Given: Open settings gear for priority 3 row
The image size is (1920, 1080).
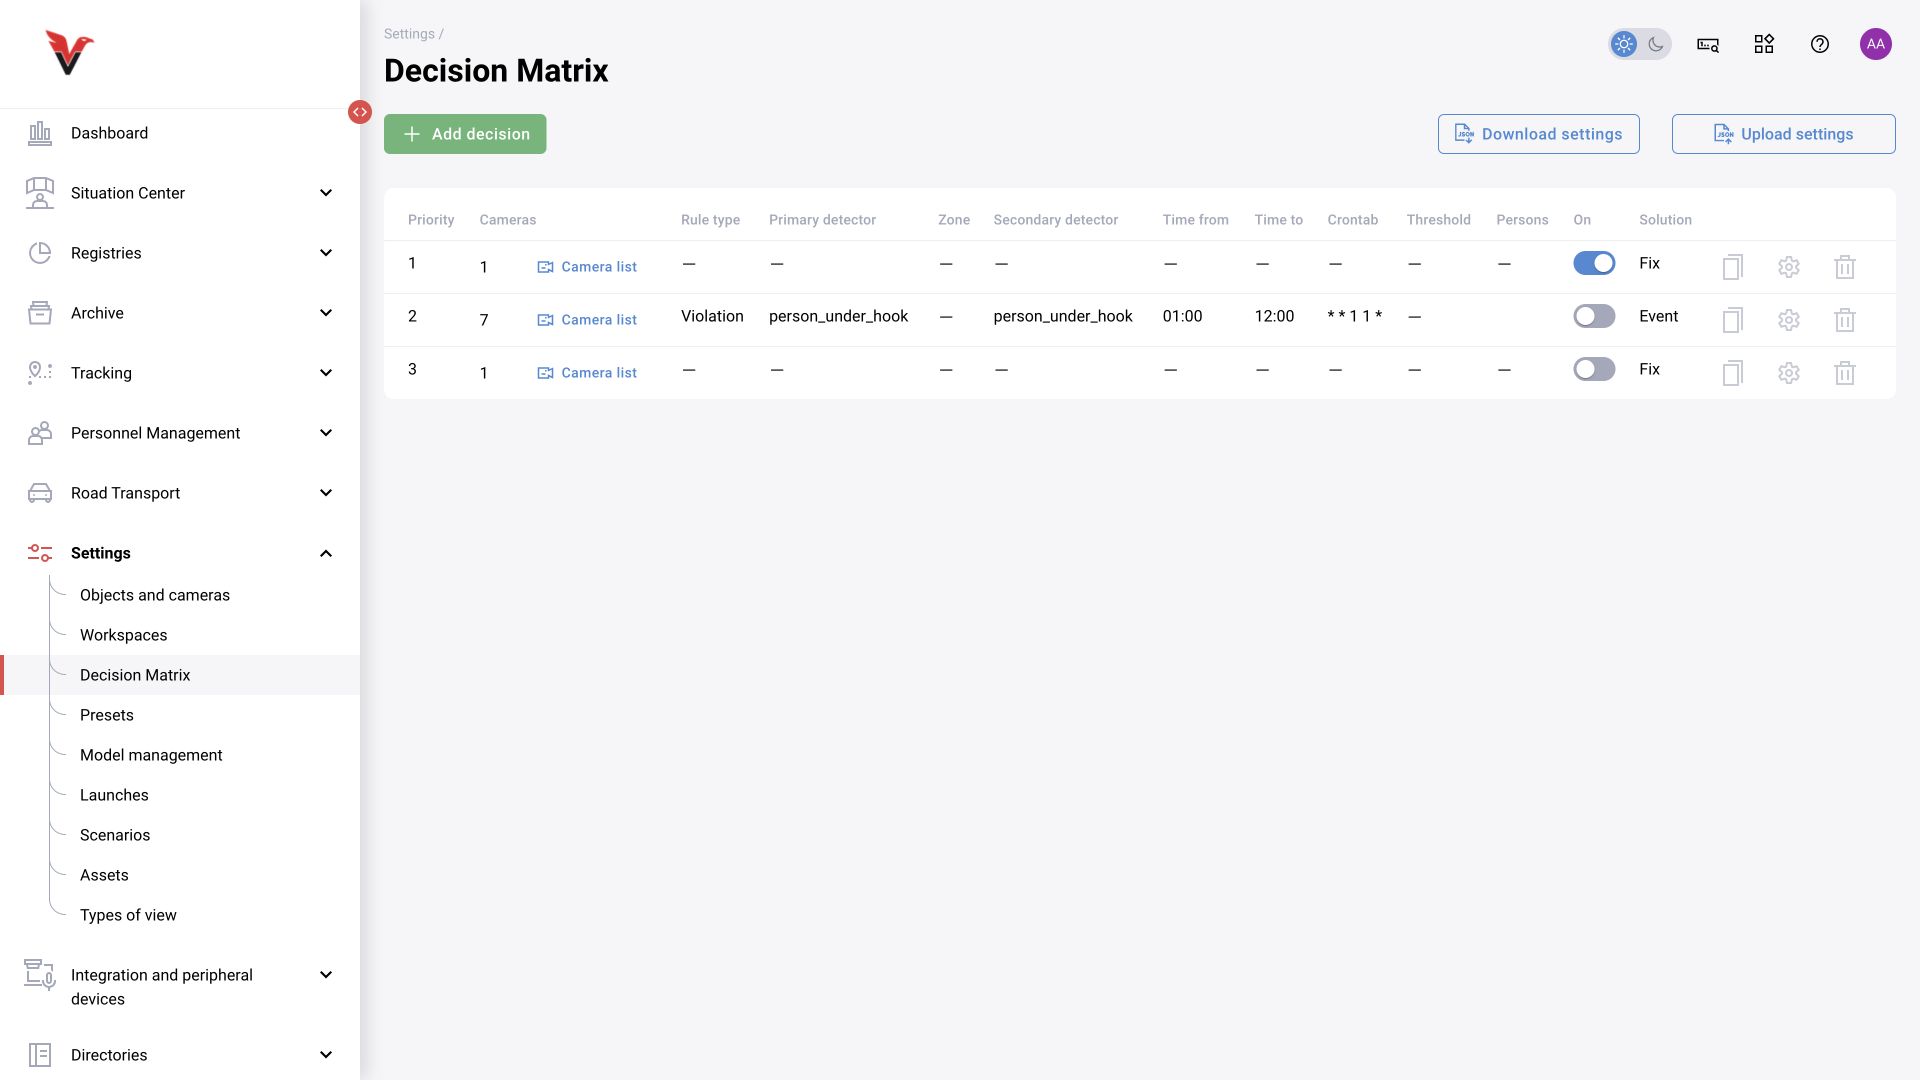Looking at the screenshot, I should pos(1789,373).
